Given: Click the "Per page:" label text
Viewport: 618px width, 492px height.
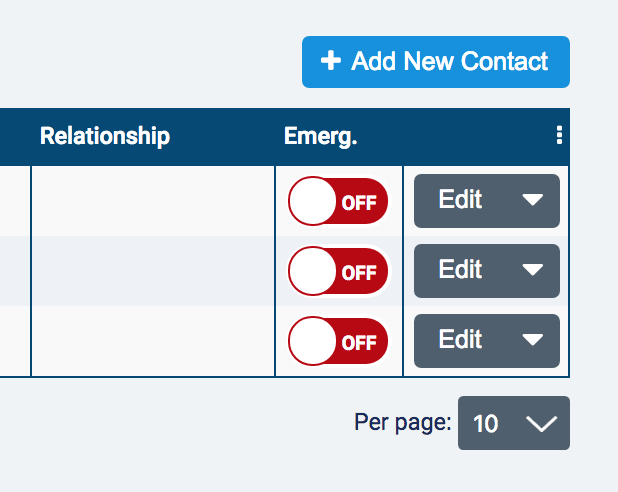Looking at the screenshot, I should pos(402,423).
